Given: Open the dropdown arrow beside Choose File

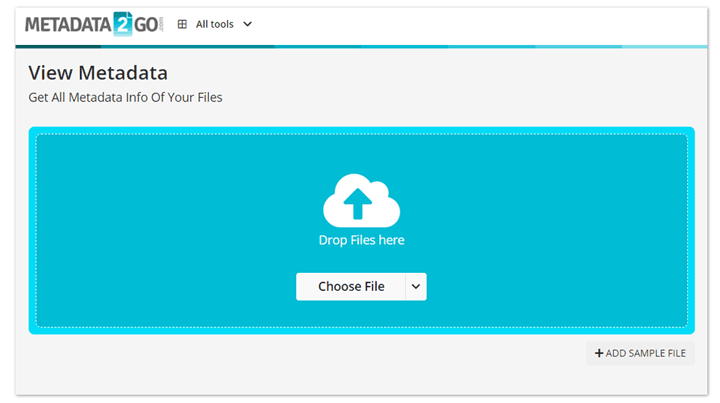Looking at the screenshot, I should tap(416, 286).
